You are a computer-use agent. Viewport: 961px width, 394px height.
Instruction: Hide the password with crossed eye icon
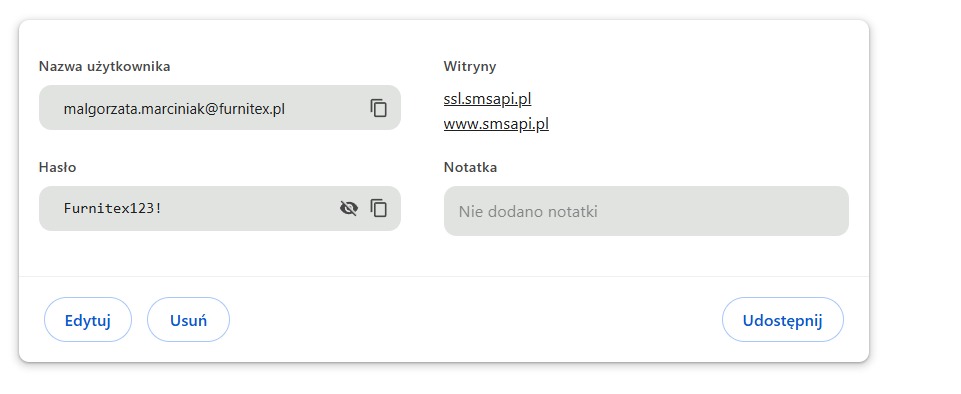point(349,209)
